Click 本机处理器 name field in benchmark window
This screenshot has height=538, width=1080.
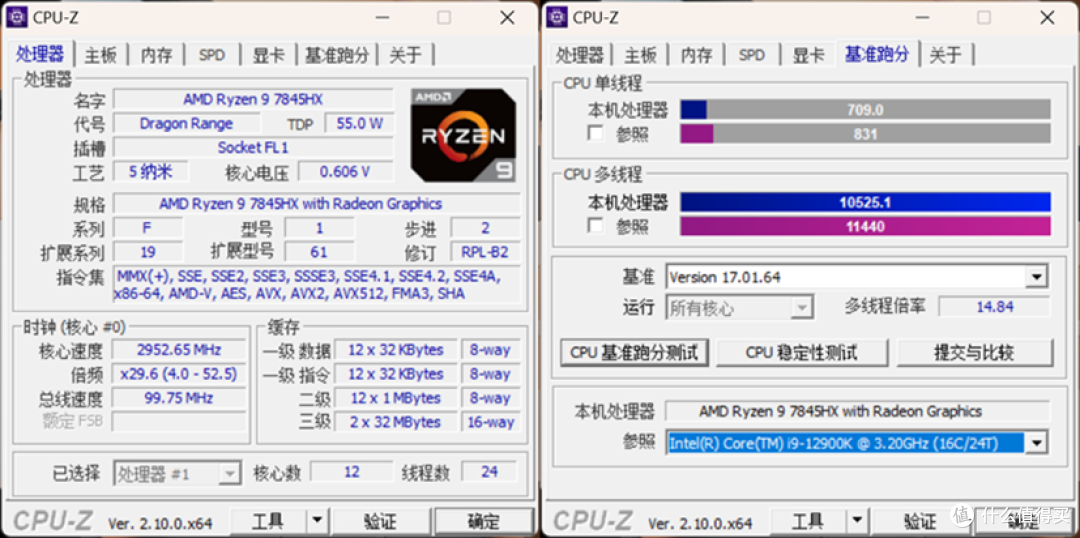(857, 411)
